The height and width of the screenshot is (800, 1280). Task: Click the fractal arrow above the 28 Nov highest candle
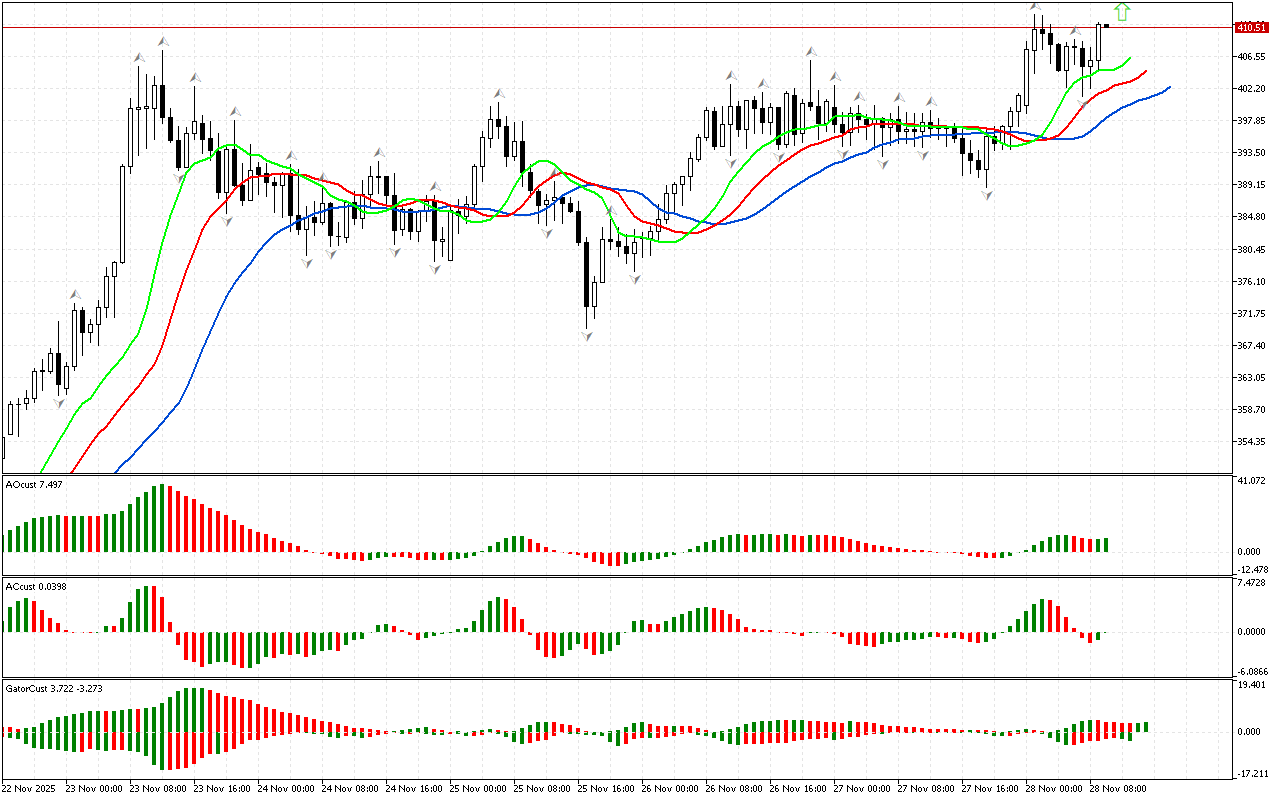coord(1037,8)
